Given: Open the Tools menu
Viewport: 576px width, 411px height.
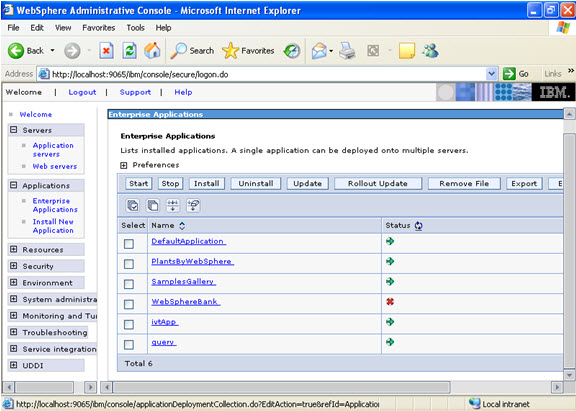Looking at the screenshot, I should tap(136, 28).
